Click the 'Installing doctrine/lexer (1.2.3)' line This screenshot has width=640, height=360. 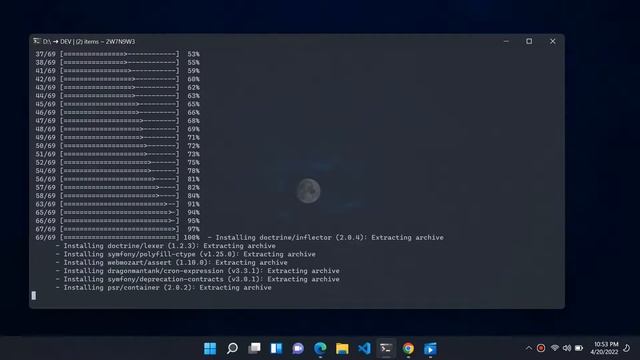[x=165, y=246]
